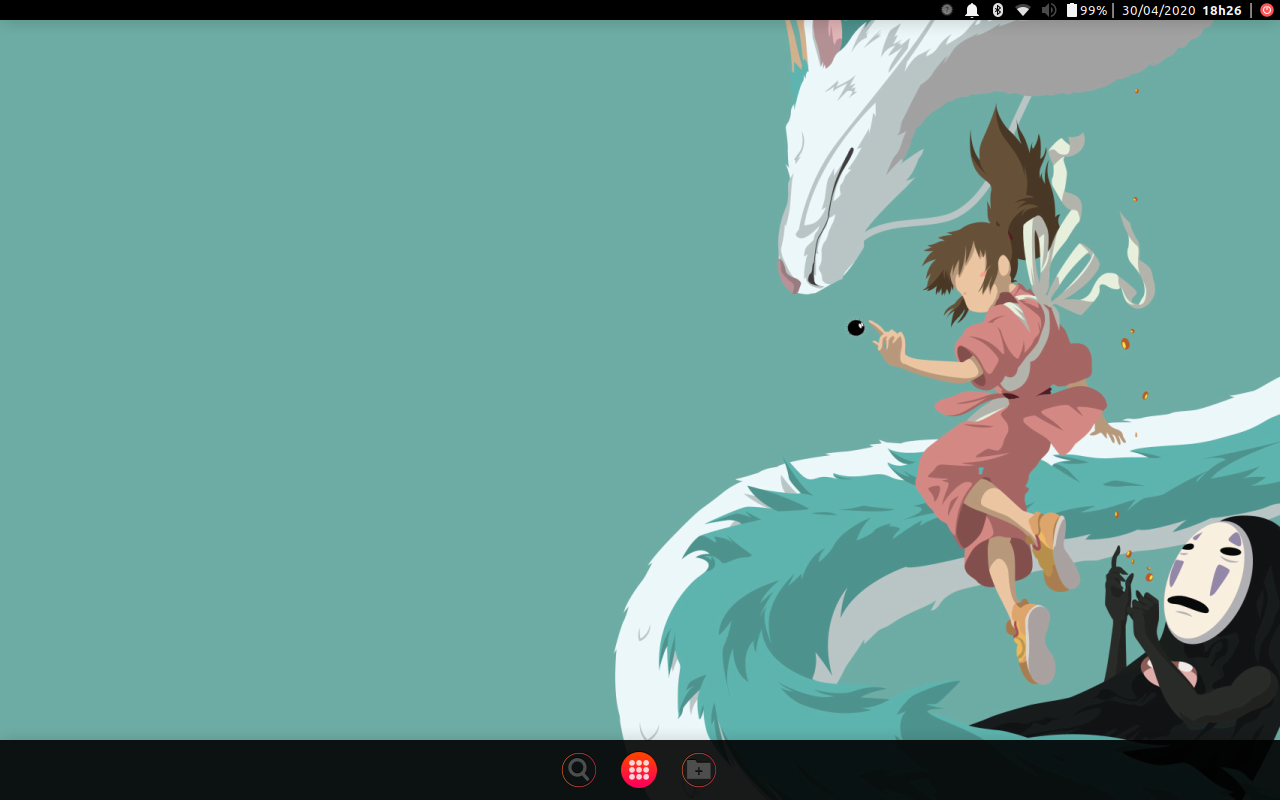1280x800 pixels.
Task: Click the new folder icon in dock
Action: tap(699, 770)
